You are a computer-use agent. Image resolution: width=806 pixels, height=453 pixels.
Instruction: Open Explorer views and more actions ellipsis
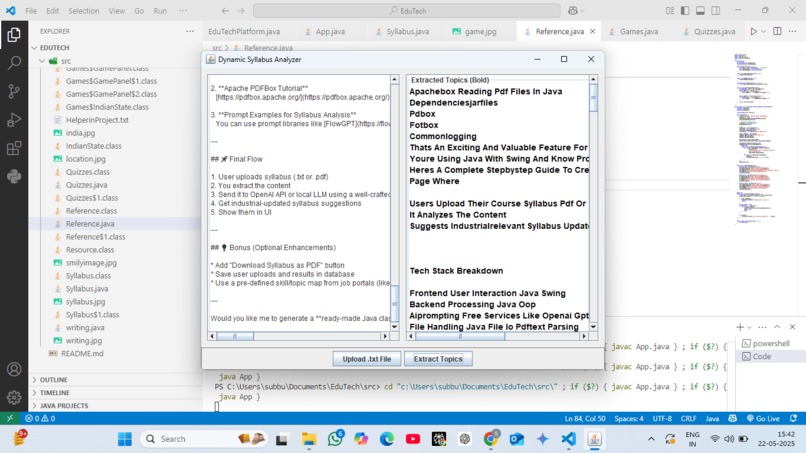click(x=190, y=31)
